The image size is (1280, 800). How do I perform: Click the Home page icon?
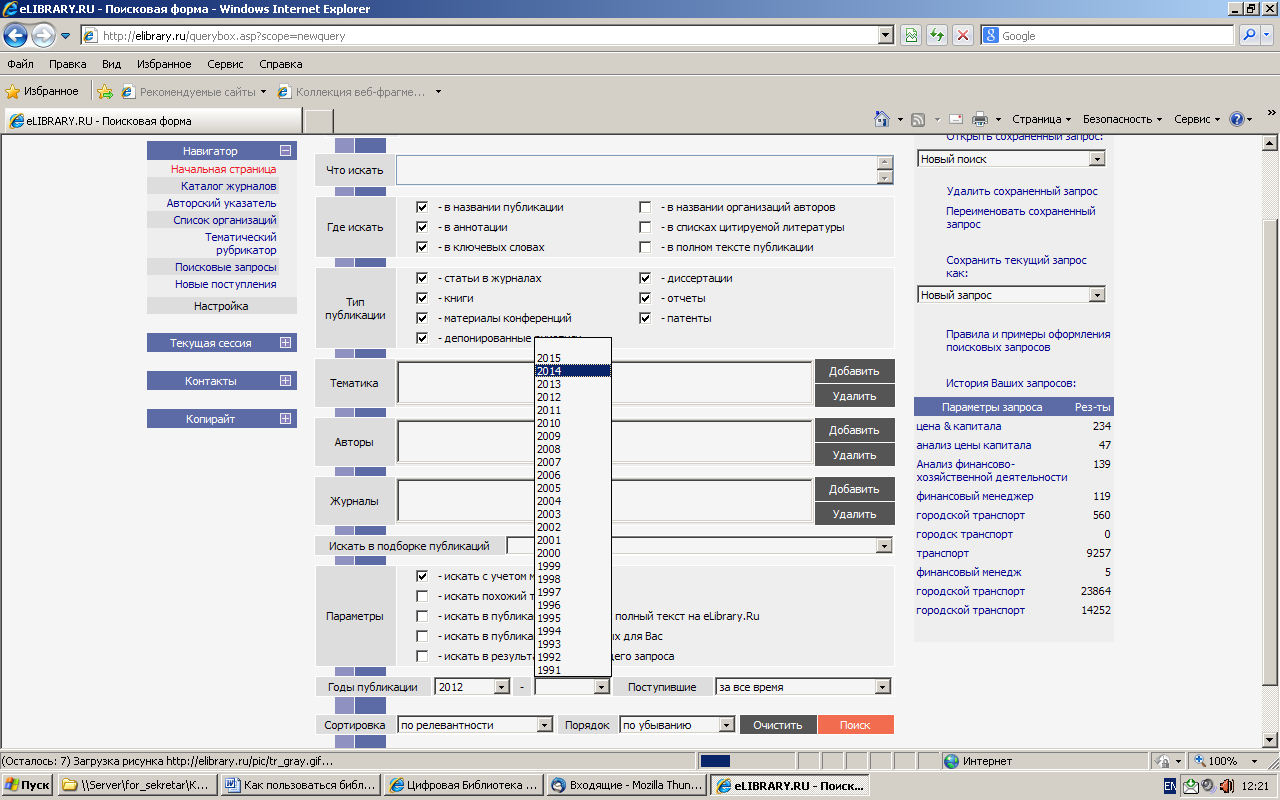(882, 118)
